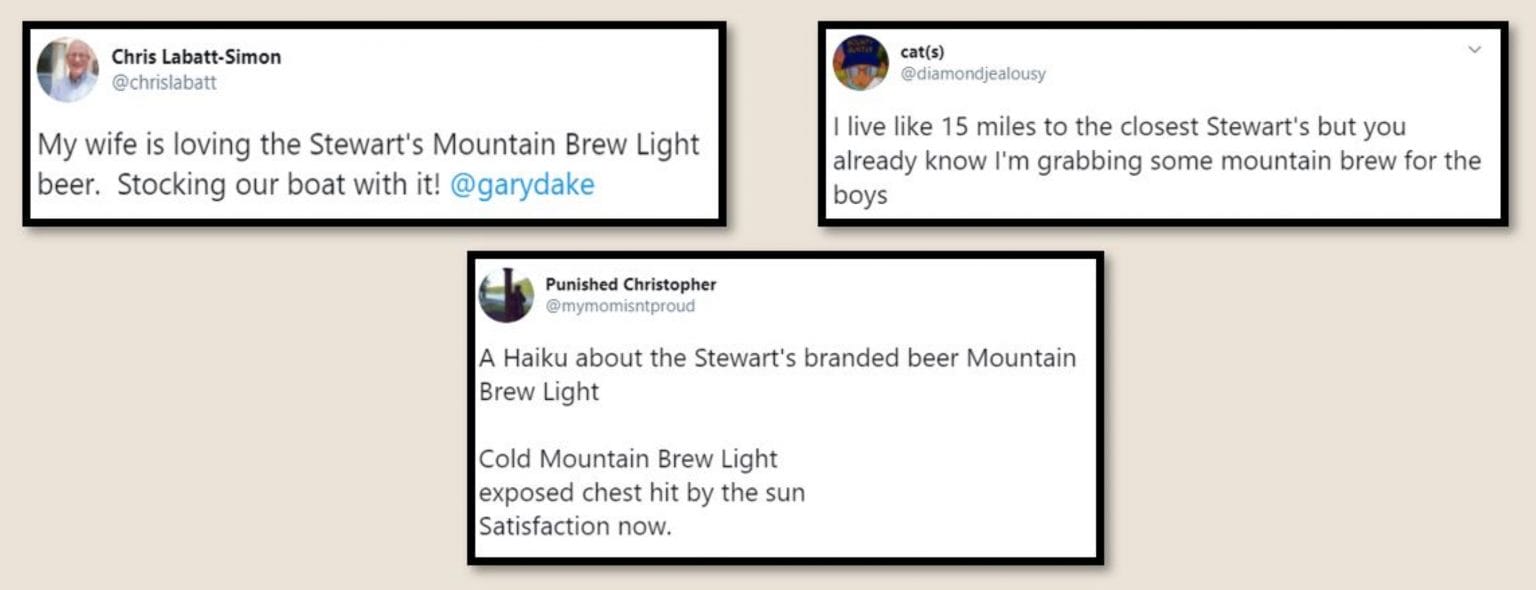Click the haiku text body
Viewport: 1536px width, 590px height.
click(639, 490)
